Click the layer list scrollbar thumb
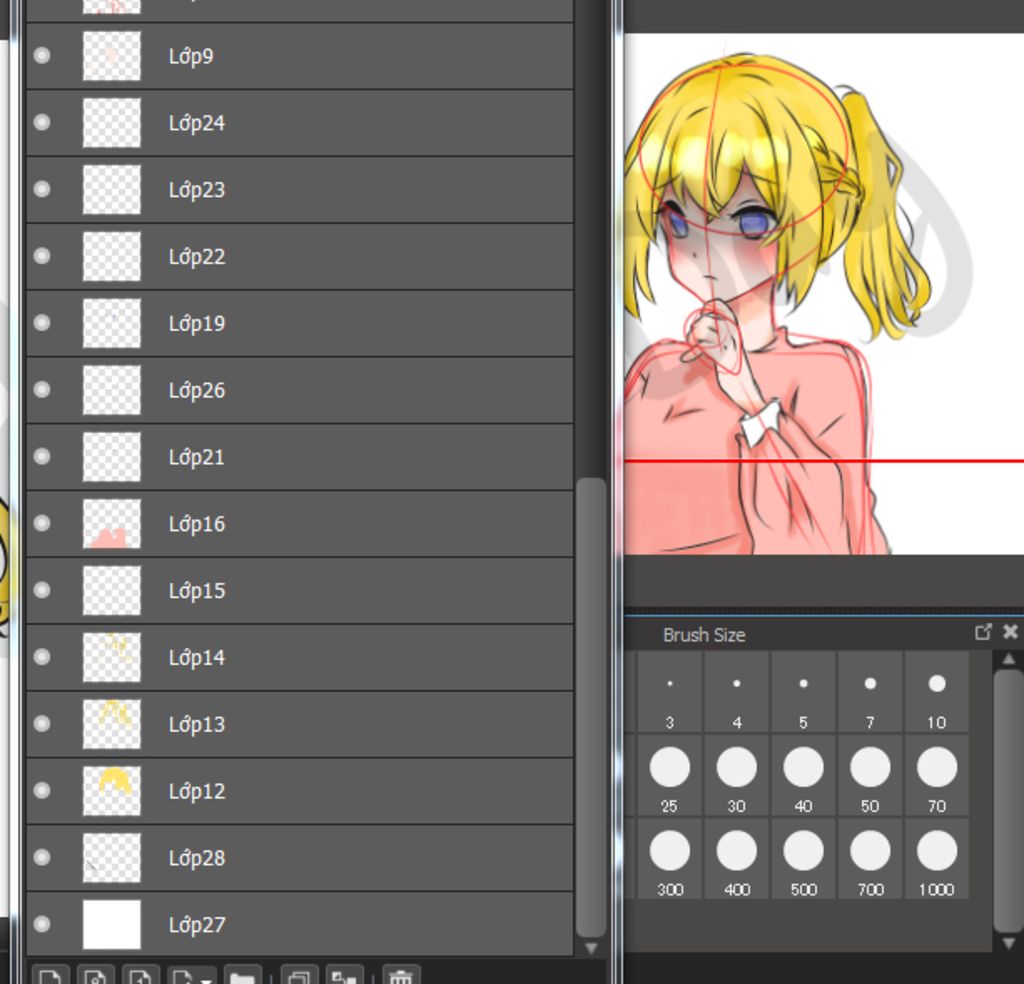Viewport: 1024px width, 984px height. pos(592,707)
